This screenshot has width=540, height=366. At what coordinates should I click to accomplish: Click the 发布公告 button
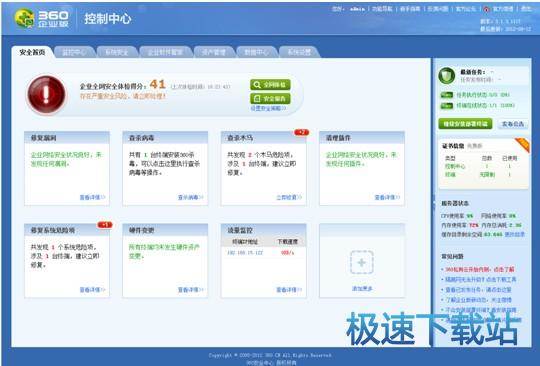tap(513, 124)
